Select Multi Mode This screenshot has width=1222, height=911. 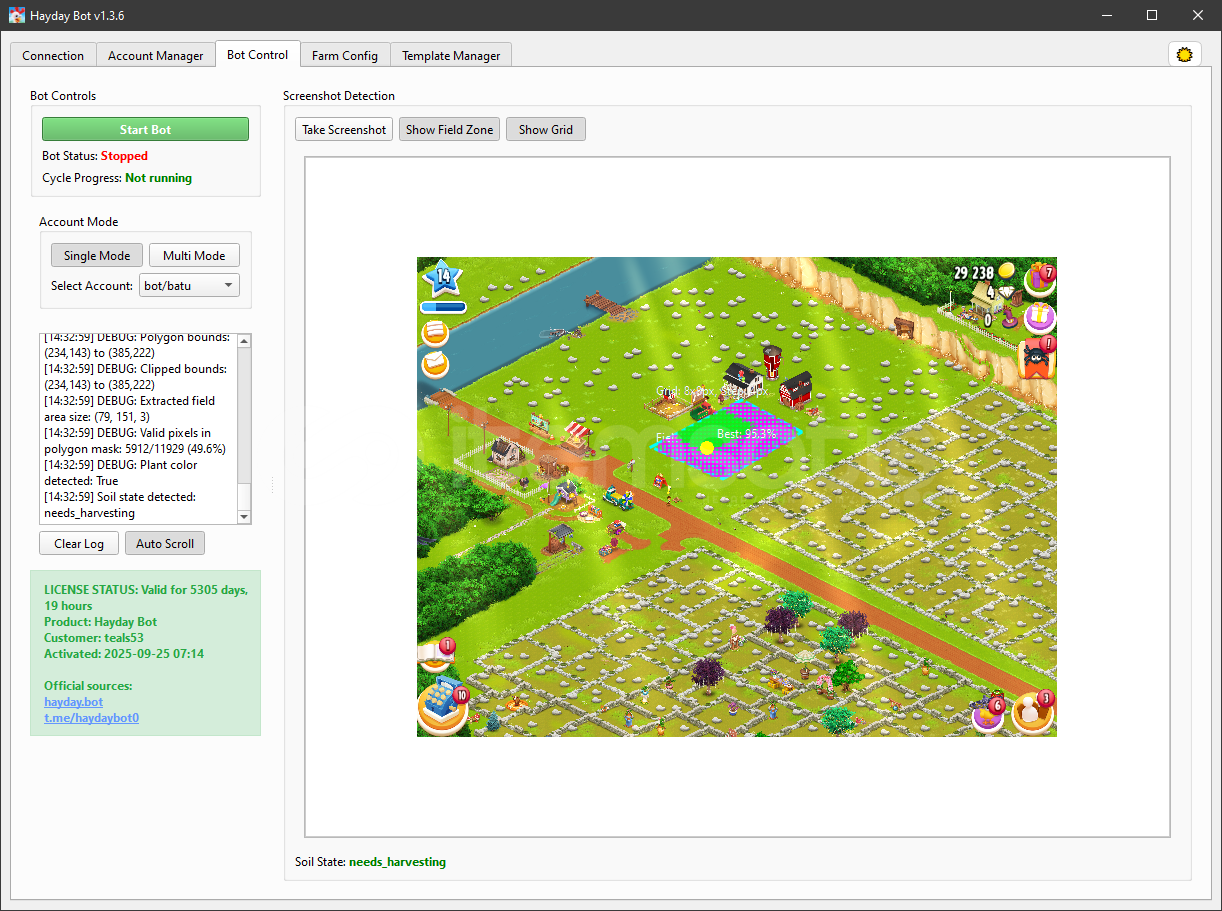(x=194, y=255)
